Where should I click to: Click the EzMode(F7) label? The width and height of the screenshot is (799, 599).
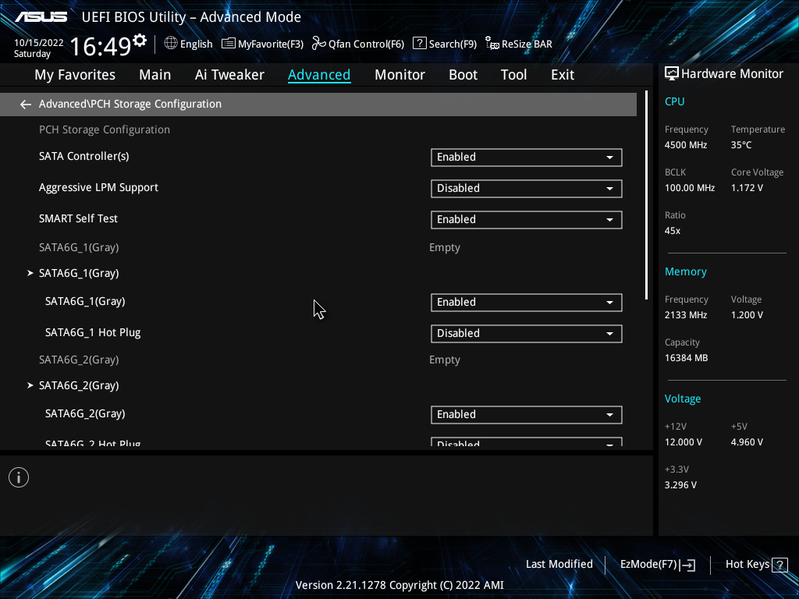pos(648,564)
